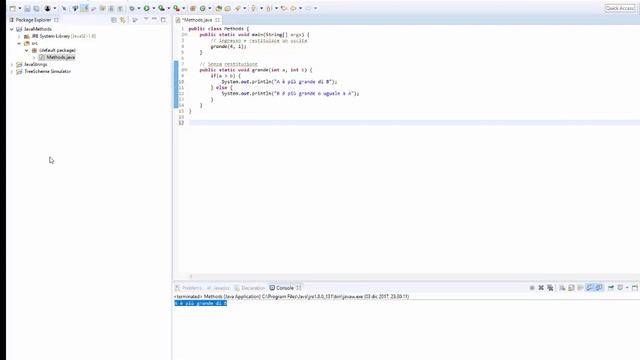Viewport: 640px width, 360px height.
Task: Click the Clear Console icon
Action: pos(562,288)
